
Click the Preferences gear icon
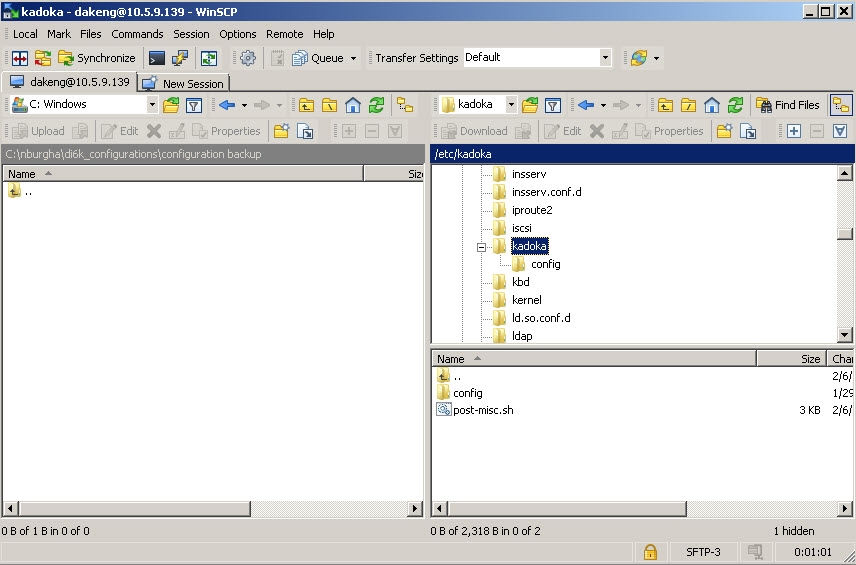248,58
